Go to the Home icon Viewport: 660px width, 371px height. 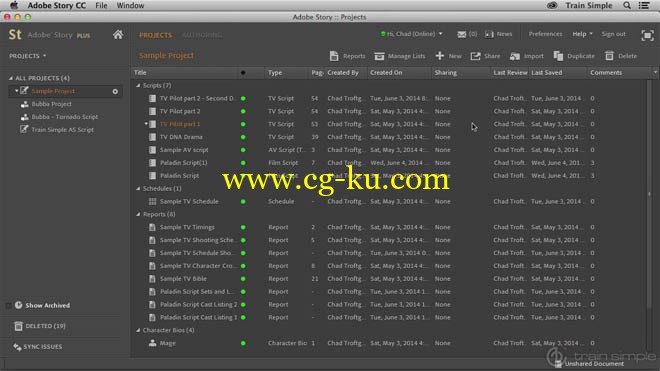[x=118, y=35]
